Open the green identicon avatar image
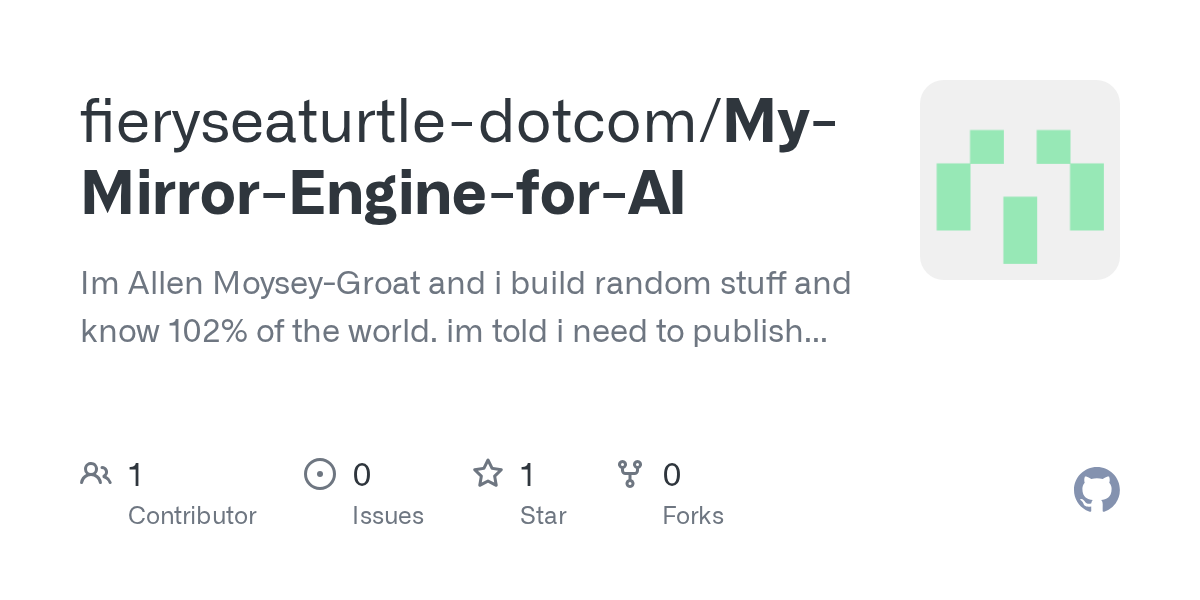This screenshot has width=1200, height=600. pos(1019,180)
